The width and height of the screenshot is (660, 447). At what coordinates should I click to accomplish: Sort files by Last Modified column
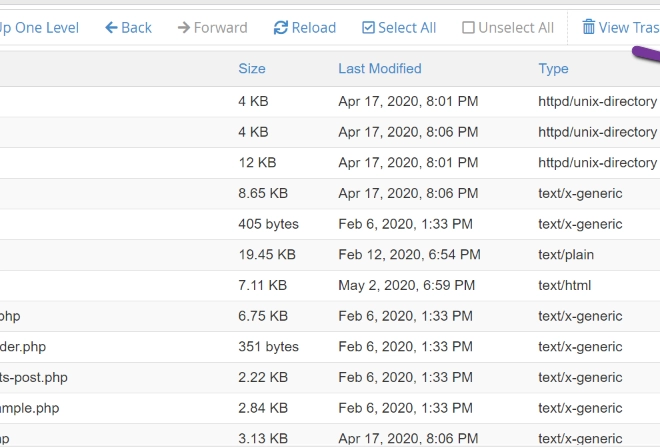point(380,69)
